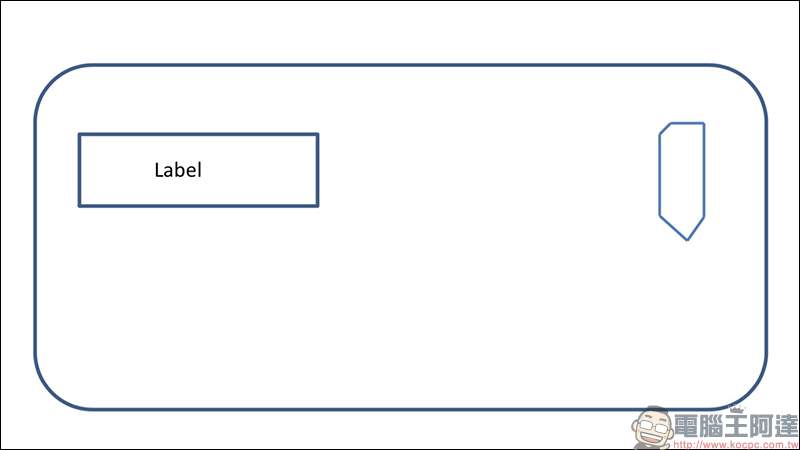This screenshot has height=450, width=800.
Task: Click the bottom border of the Label rectangle
Action: pos(198,206)
